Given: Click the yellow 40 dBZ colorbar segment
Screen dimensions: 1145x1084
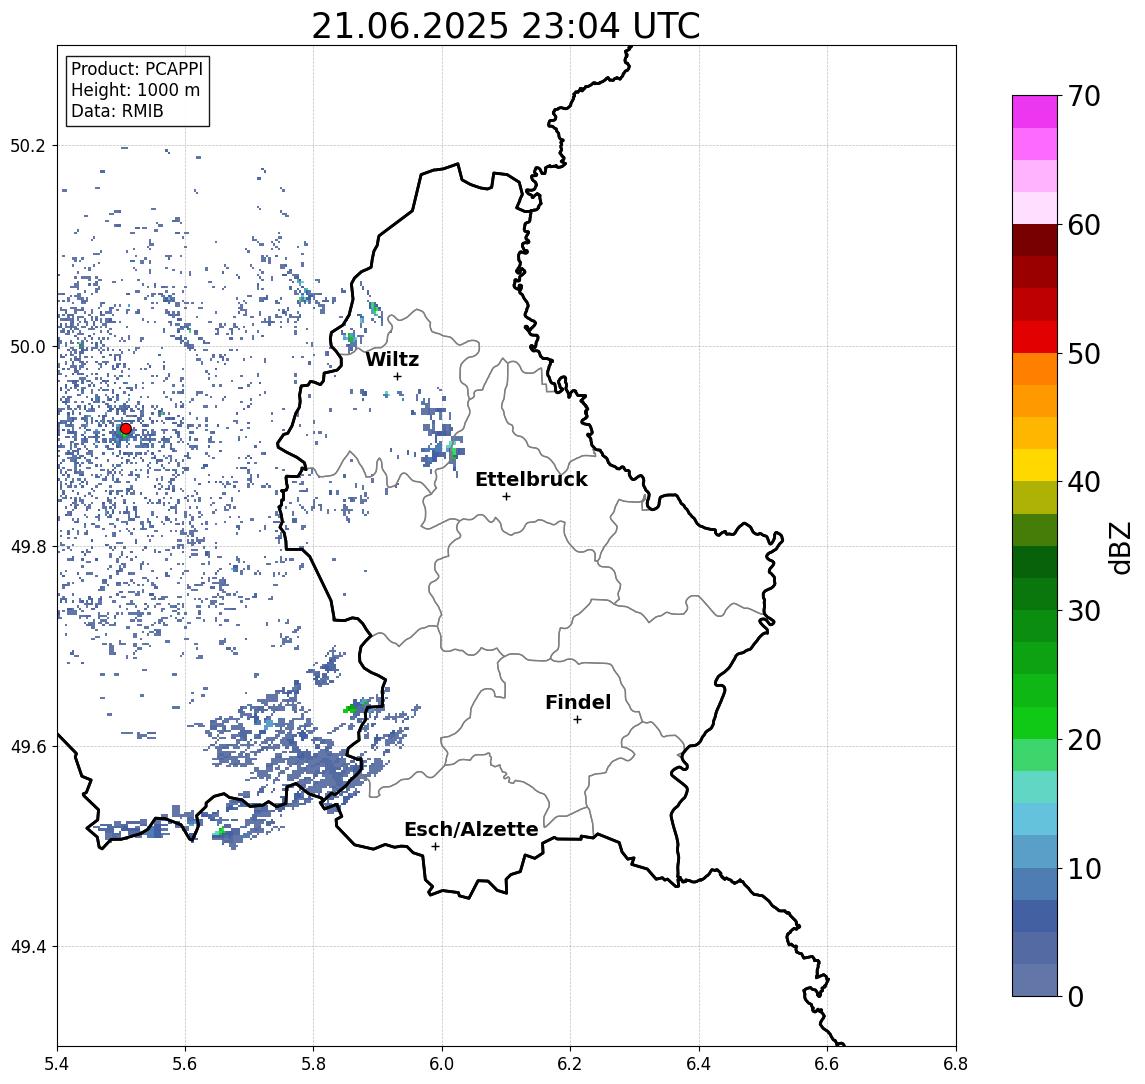Looking at the screenshot, I should 1035,465.
